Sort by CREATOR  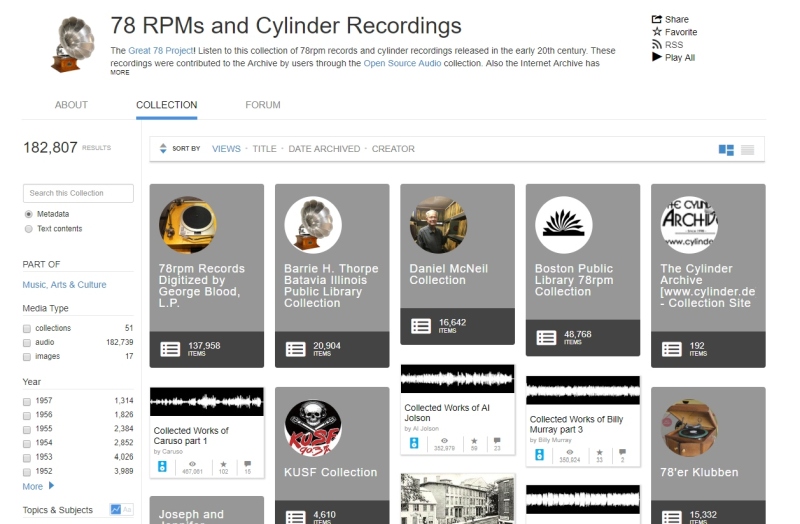coord(393,149)
